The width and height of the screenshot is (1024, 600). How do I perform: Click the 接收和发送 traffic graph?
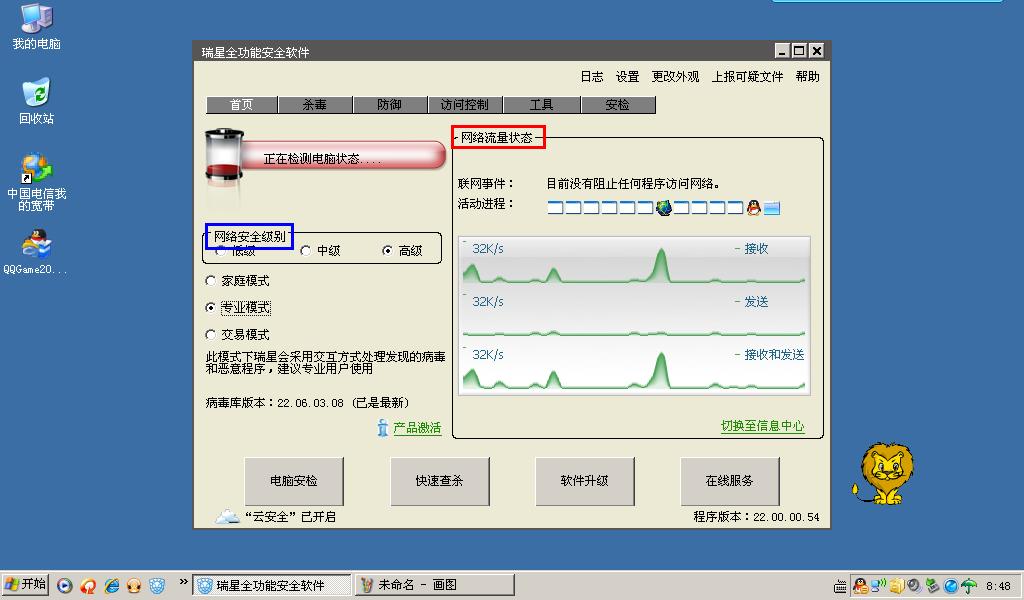[x=634, y=368]
